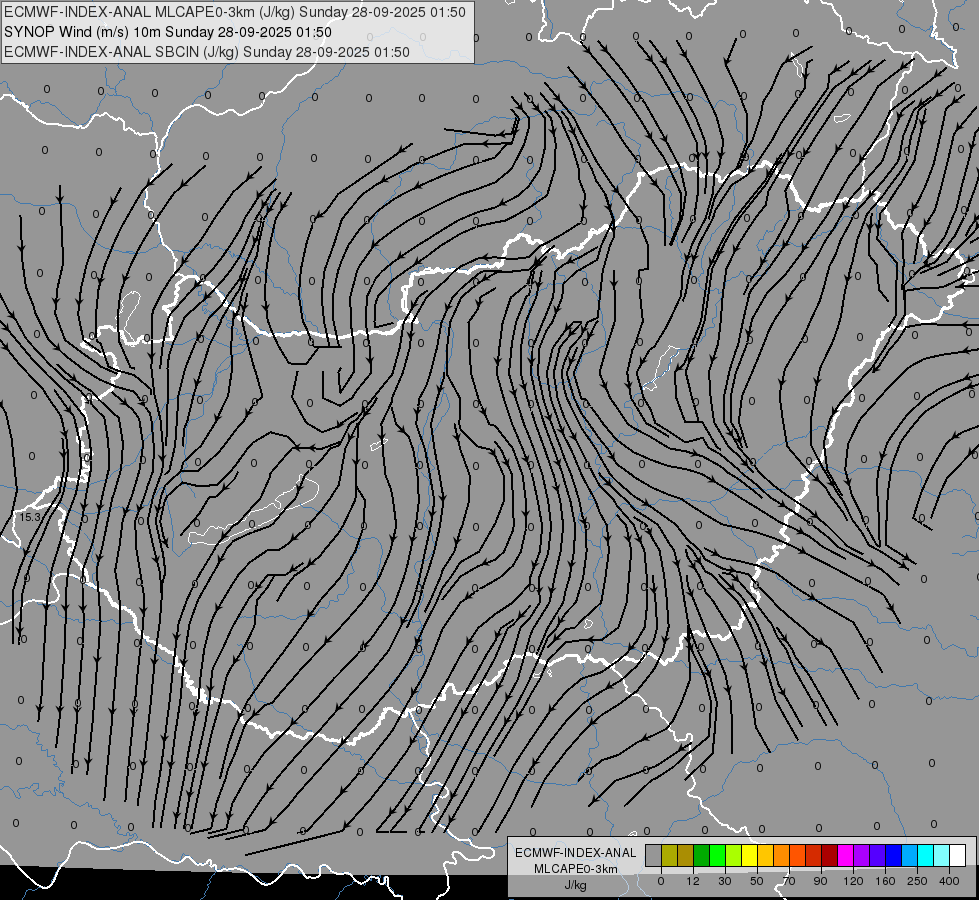The image size is (979, 900).
Task: Click the dark red legend swatch
Action: [829, 856]
